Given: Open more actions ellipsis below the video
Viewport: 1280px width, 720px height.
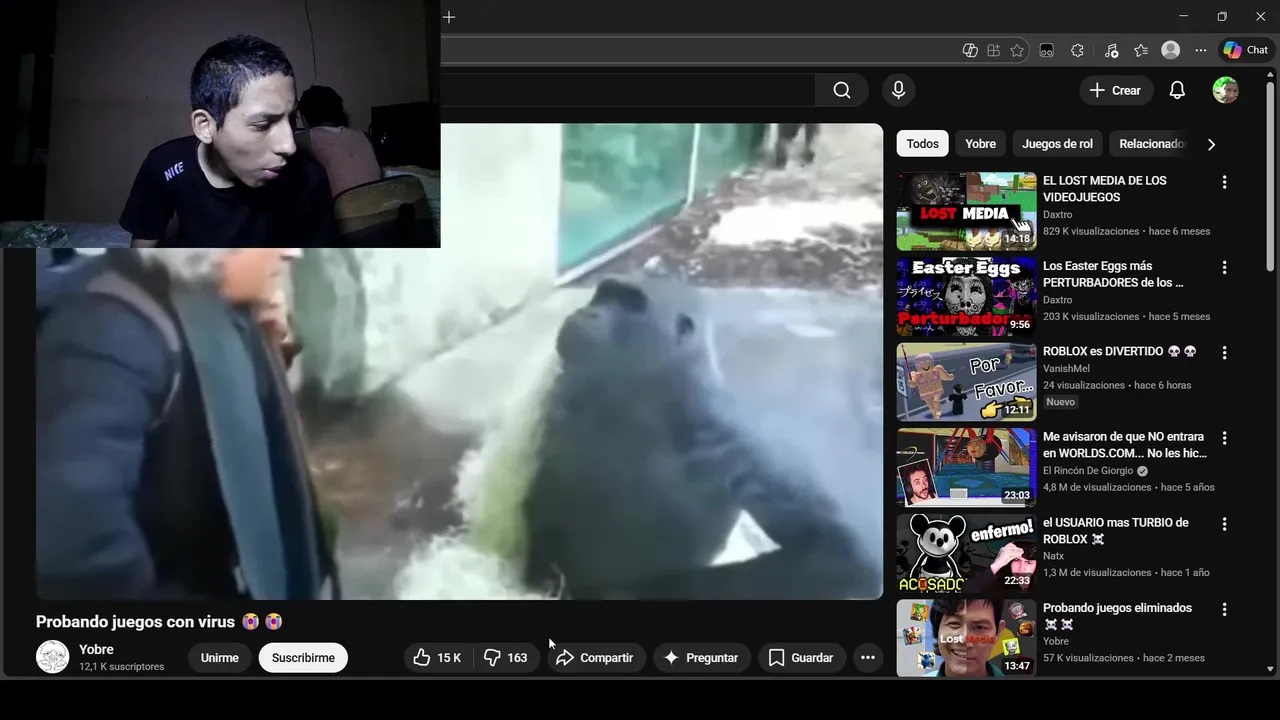Looking at the screenshot, I should coord(868,657).
